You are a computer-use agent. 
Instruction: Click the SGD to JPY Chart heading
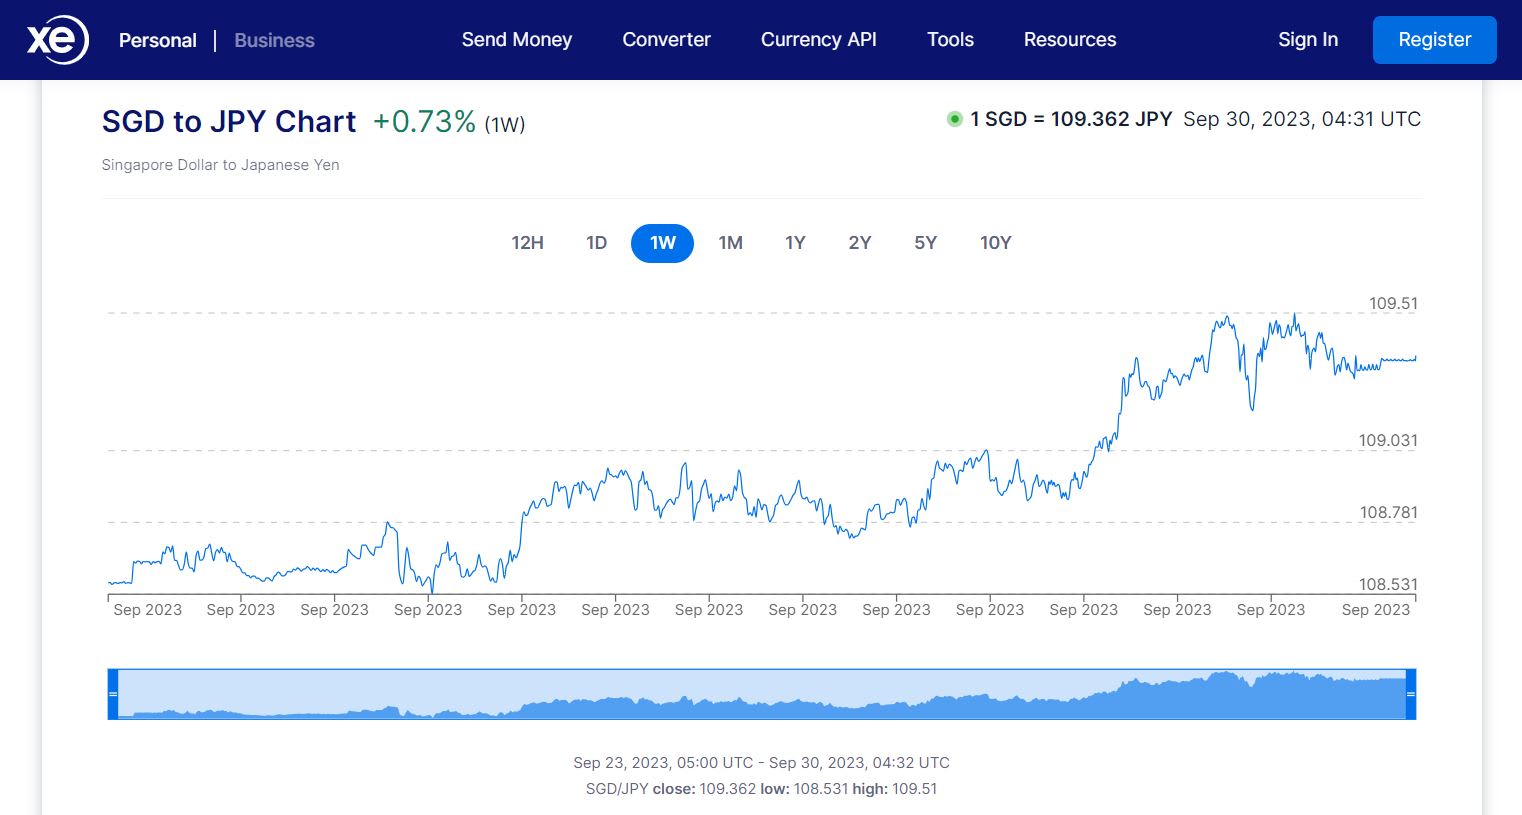pos(228,121)
